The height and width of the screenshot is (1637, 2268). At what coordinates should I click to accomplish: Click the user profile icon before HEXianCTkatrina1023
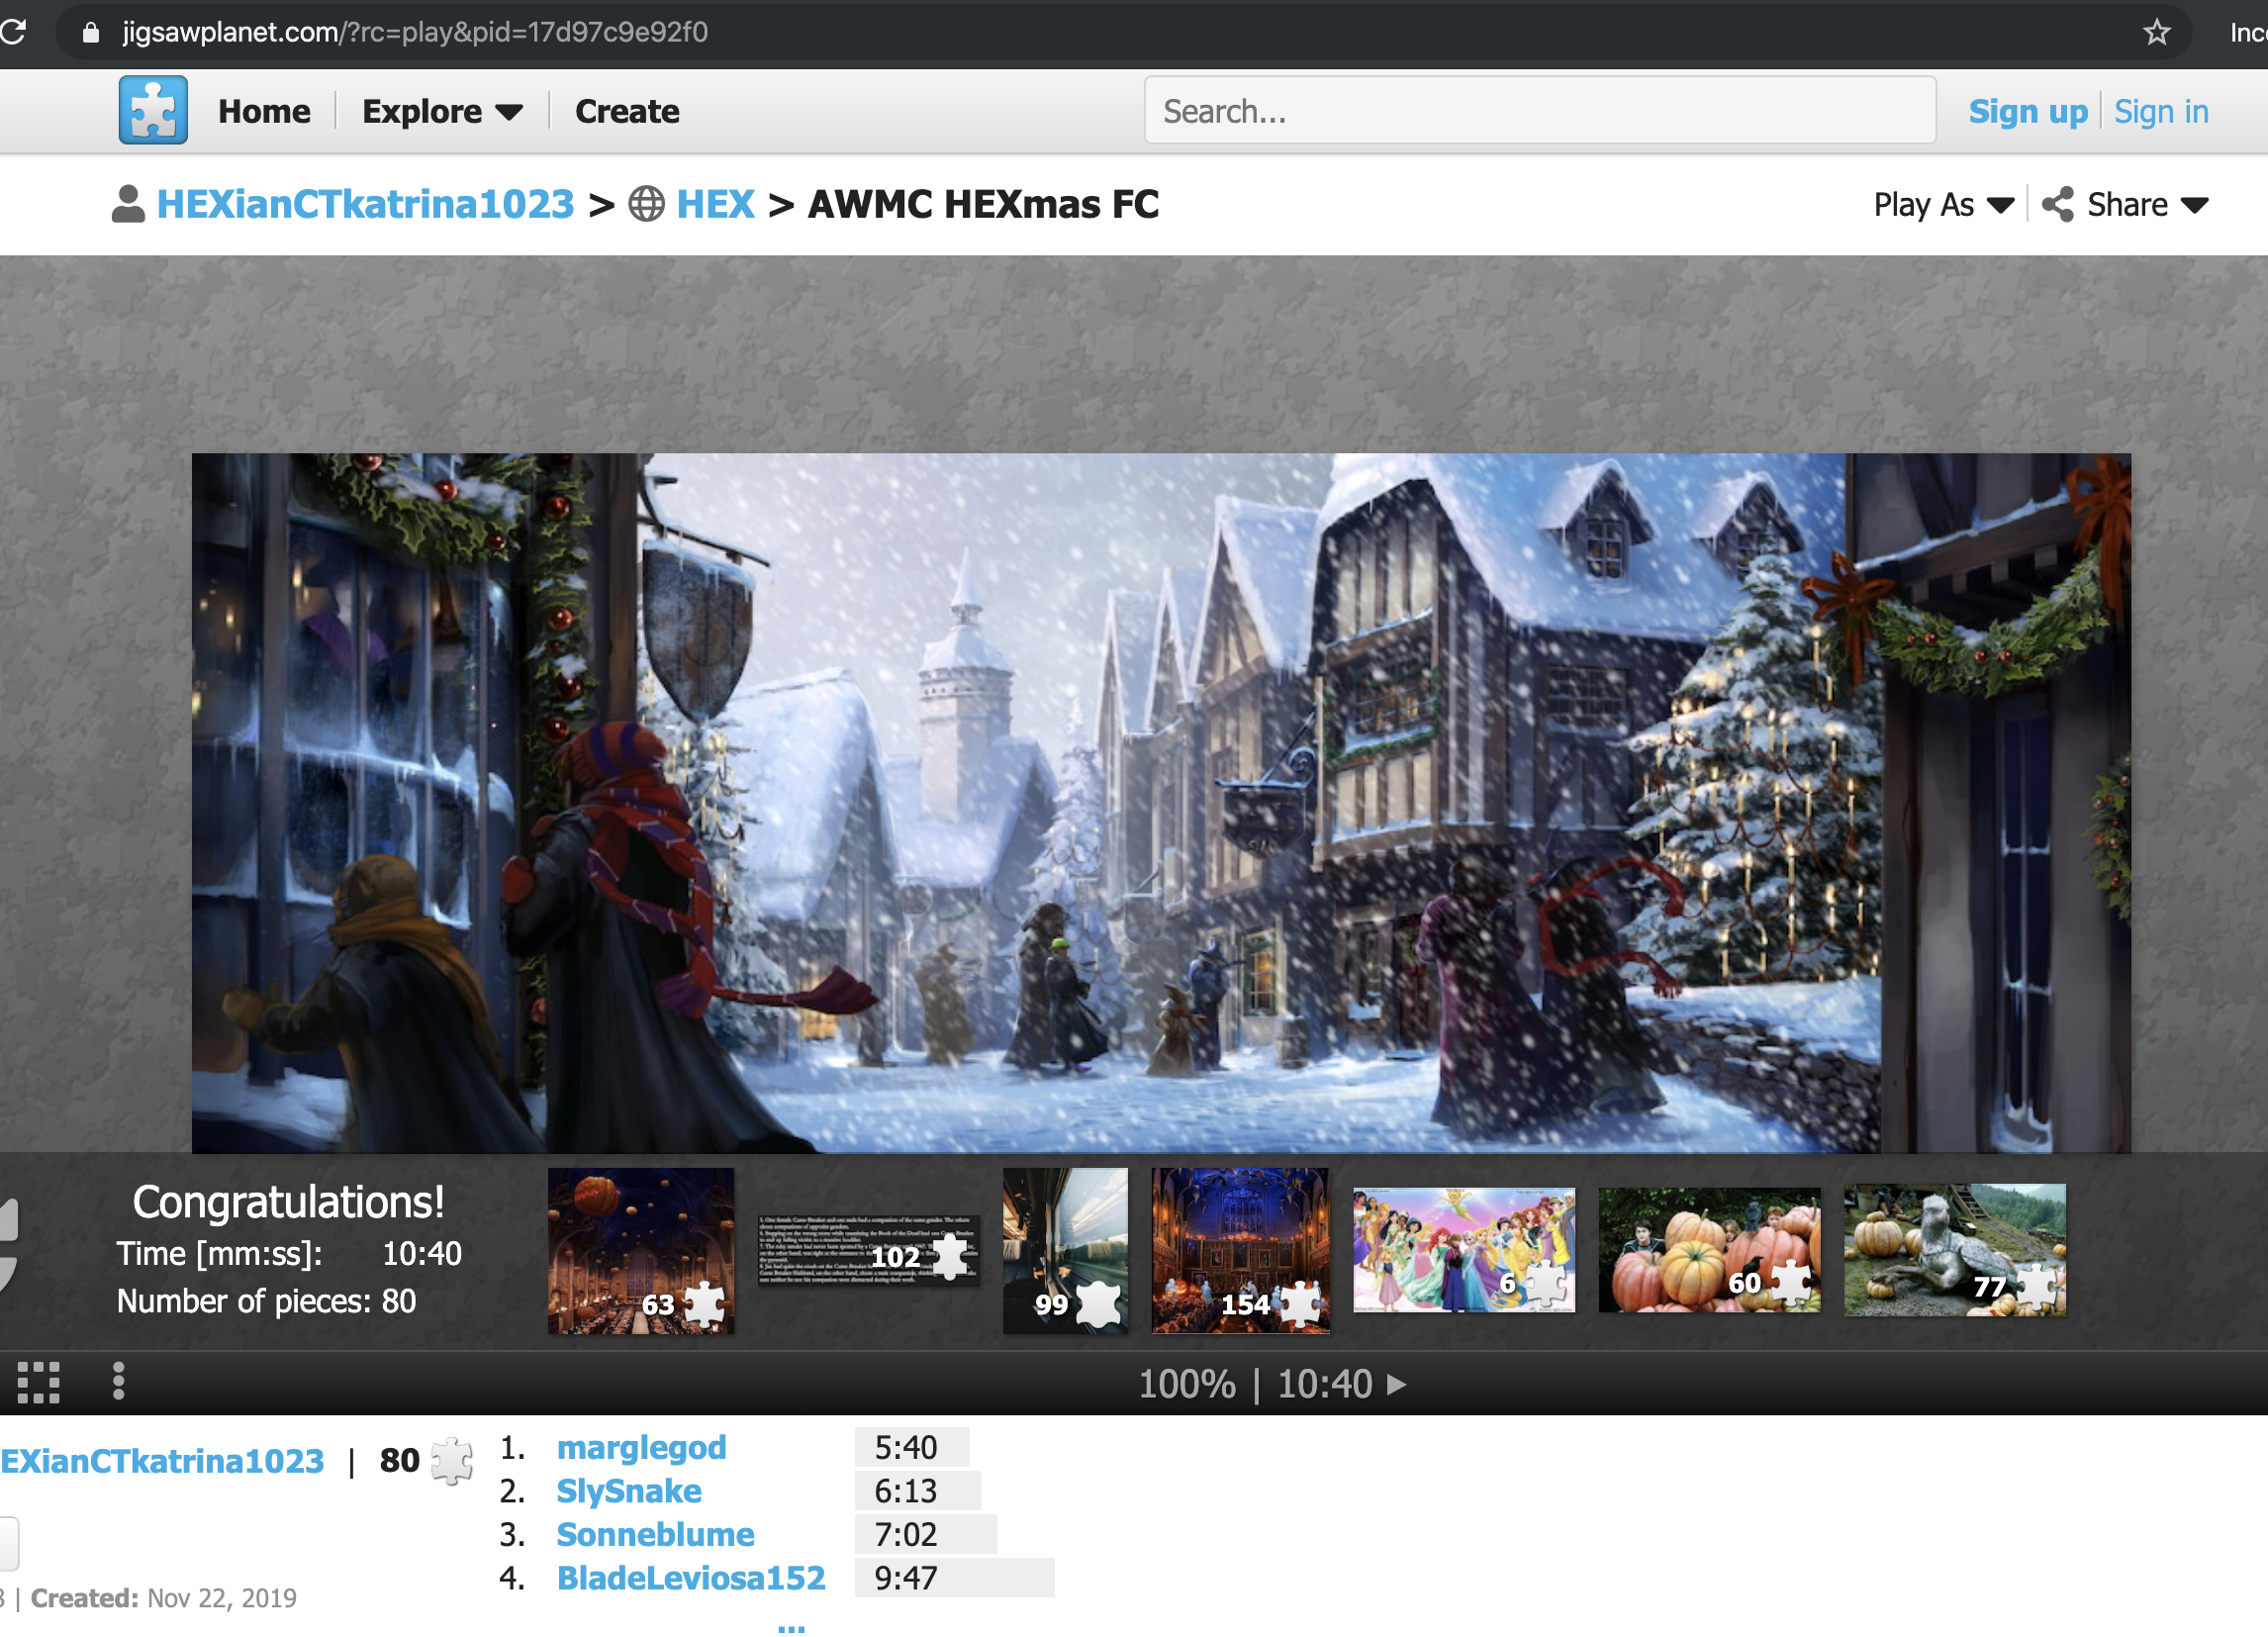(127, 204)
